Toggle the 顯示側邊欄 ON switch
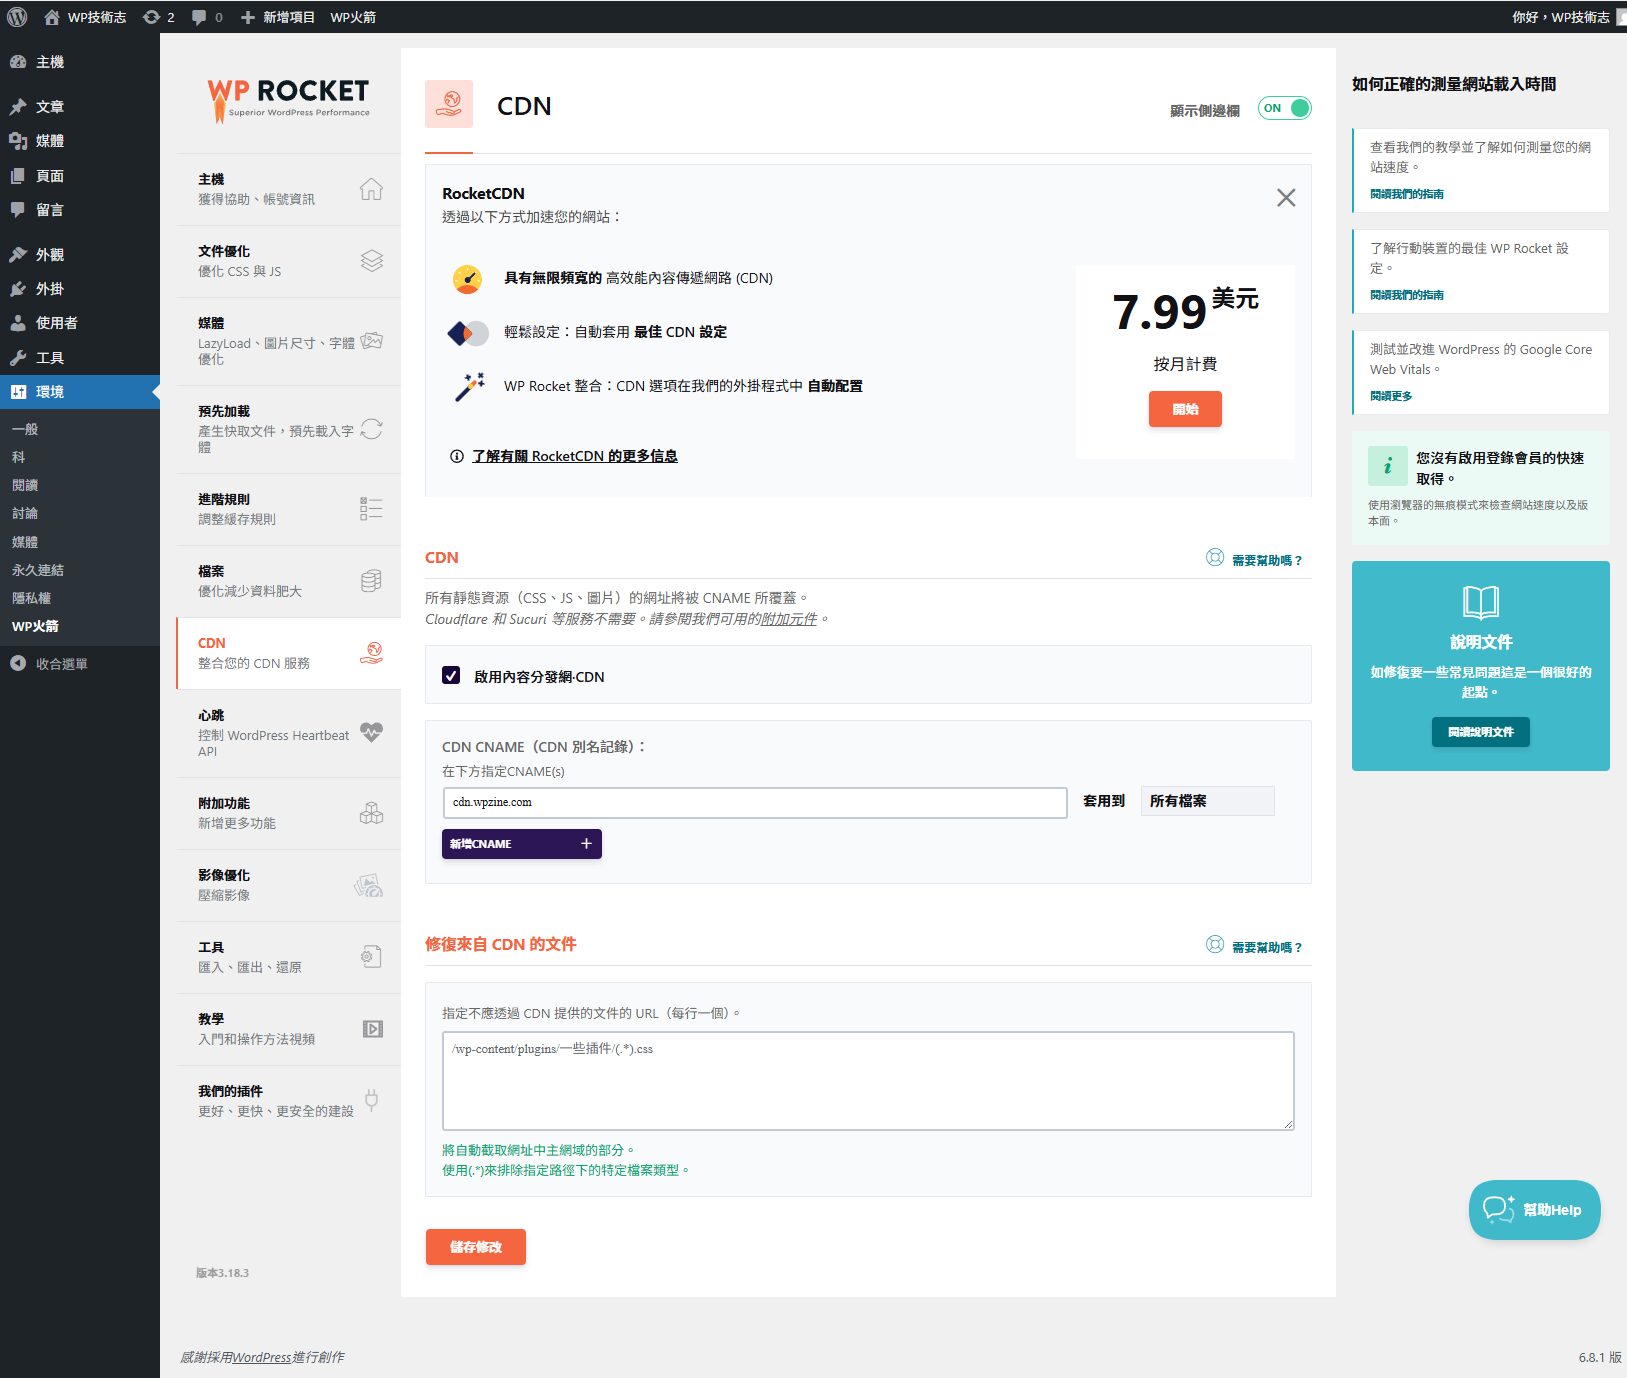Screen dimensions: 1627x1378 (x=1284, y=108)
